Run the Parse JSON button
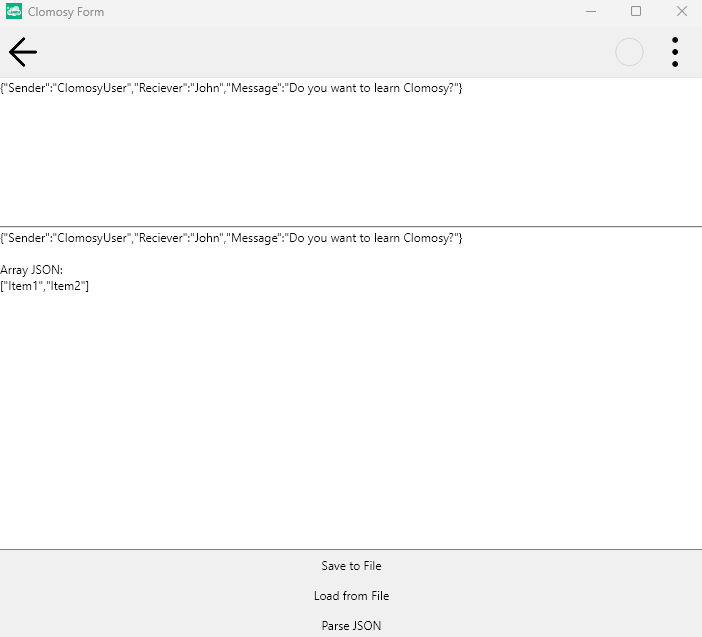 tap(351, 626)
